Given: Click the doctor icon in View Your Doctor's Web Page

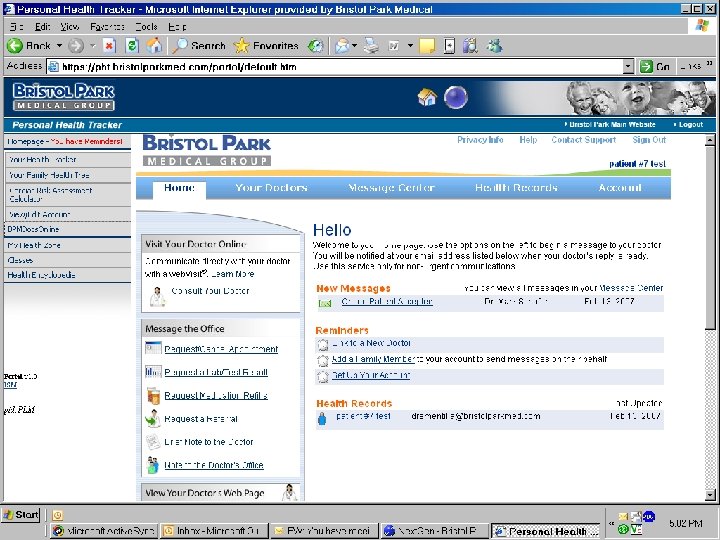Looking at the screenshot, I should click(x=289, y=492).
